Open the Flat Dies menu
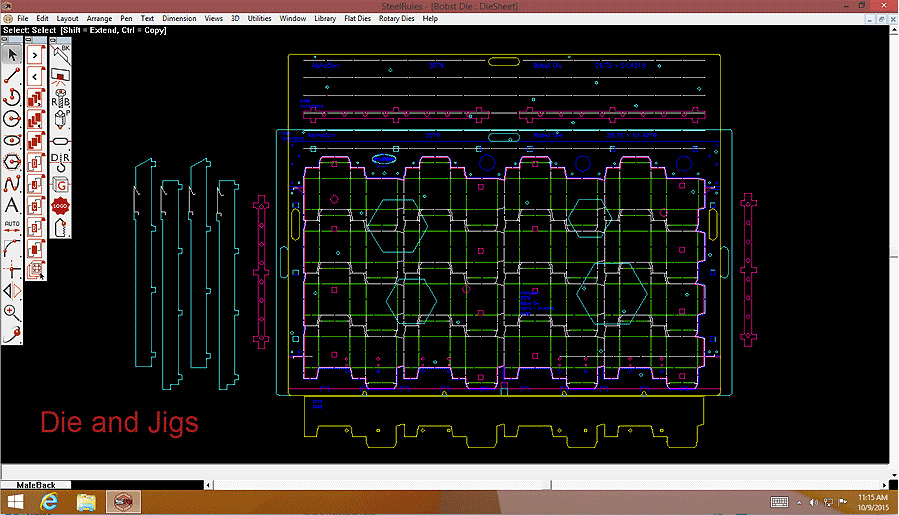 pyautogui.click(x=356, y=19)
